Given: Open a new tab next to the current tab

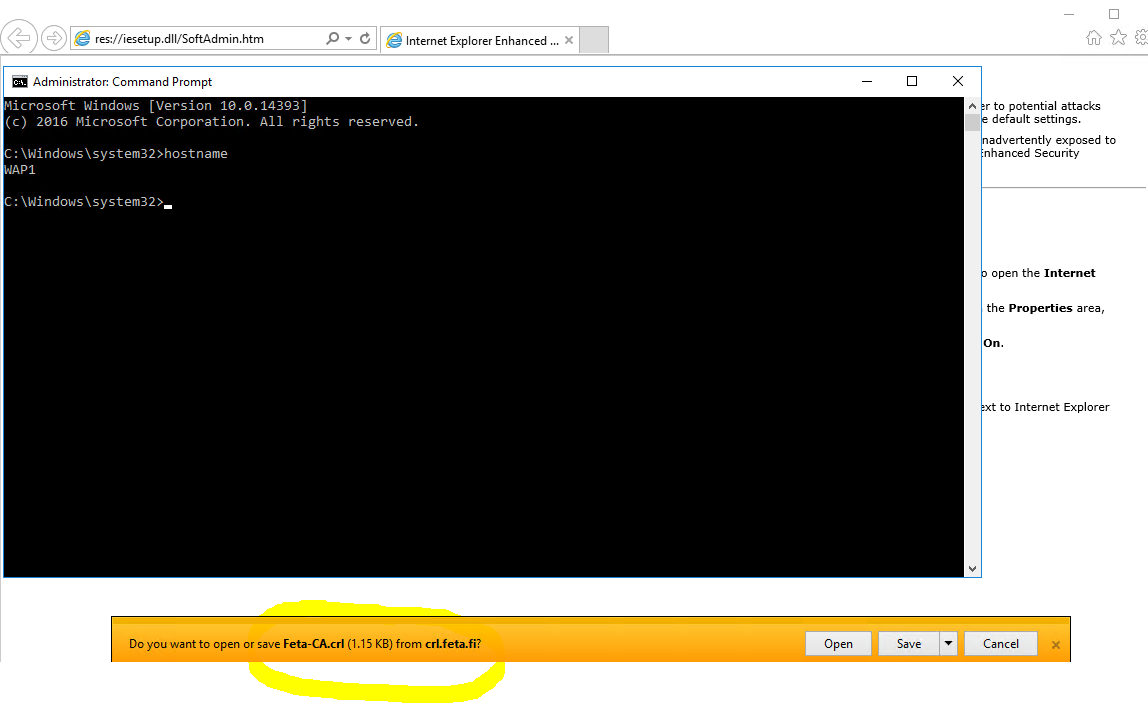Looking at the screenshot, I should tap(594, 40).
